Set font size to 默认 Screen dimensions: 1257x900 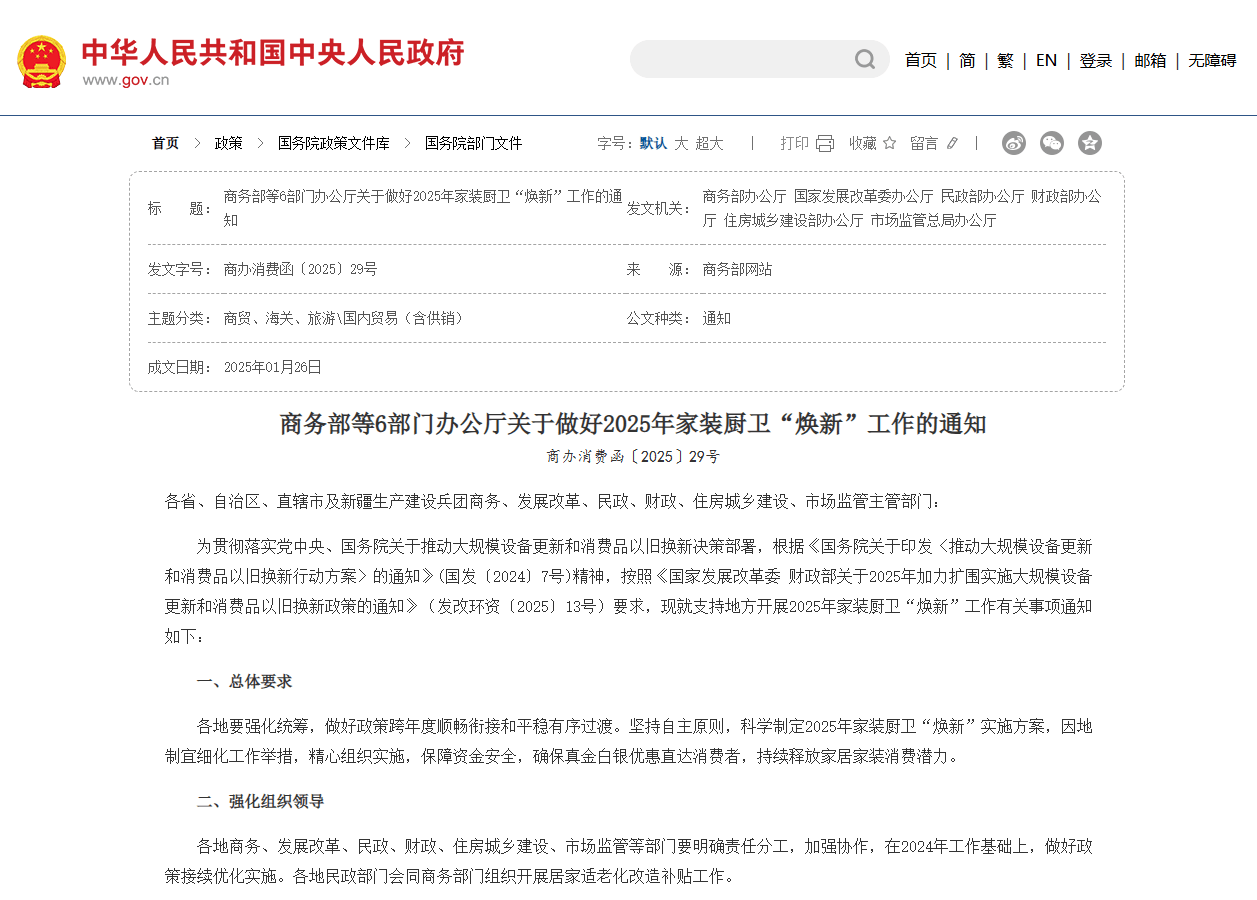(x=653, y=143)
